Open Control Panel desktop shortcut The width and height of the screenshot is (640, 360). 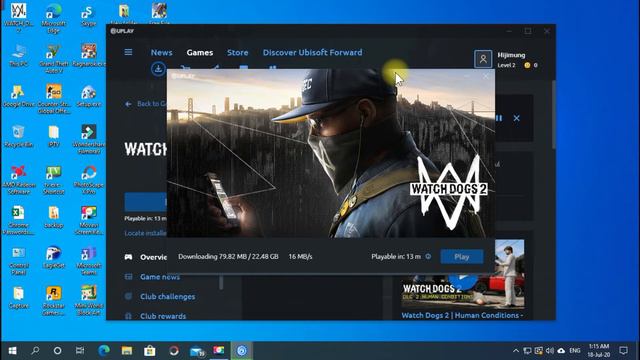point(18,260)
